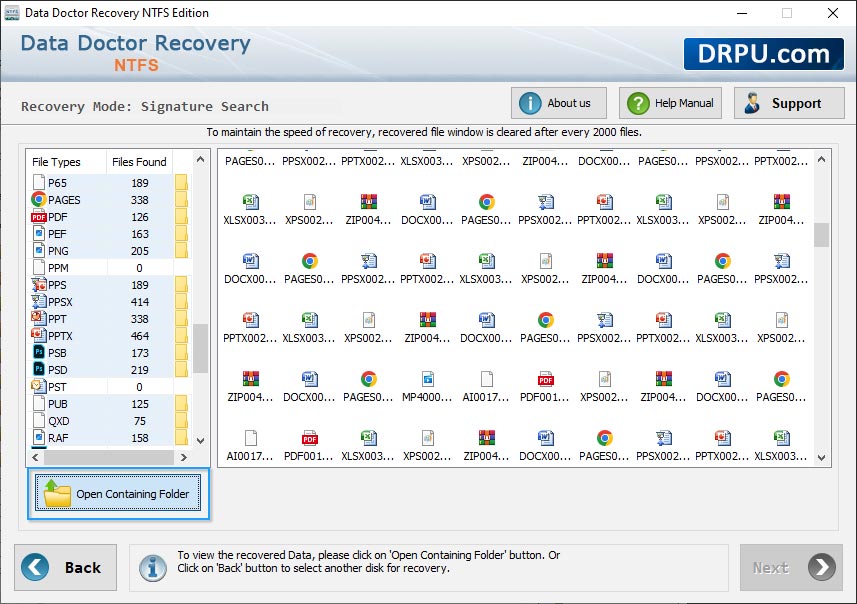Click recovered files pane scroll-down arrow
This screenshot has width=857, height=604.
tap(821, 458)
